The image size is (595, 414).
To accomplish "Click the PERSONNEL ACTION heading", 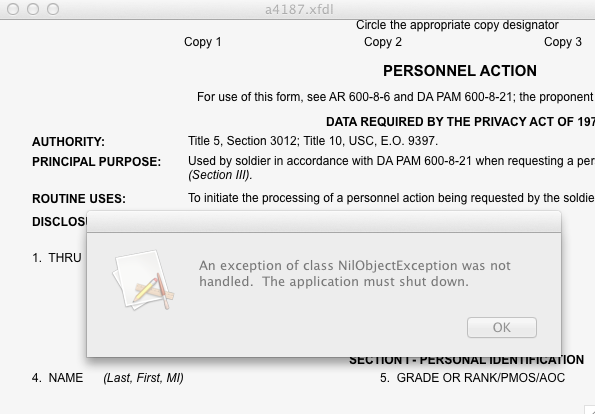I will (x=460, y=71).
